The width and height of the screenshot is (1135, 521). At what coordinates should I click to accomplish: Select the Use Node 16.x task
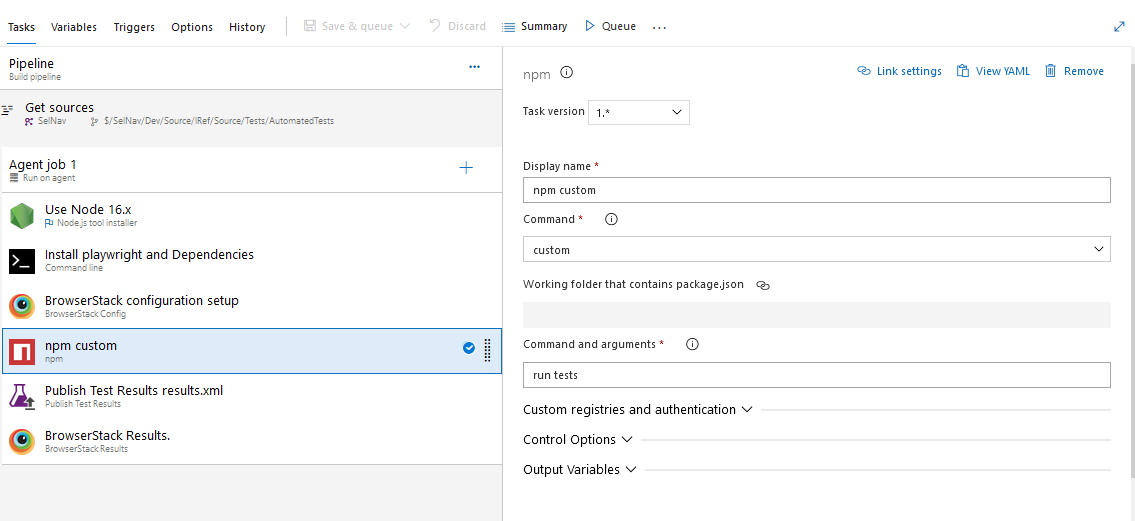pyautogui.click(x=250, y=216)
